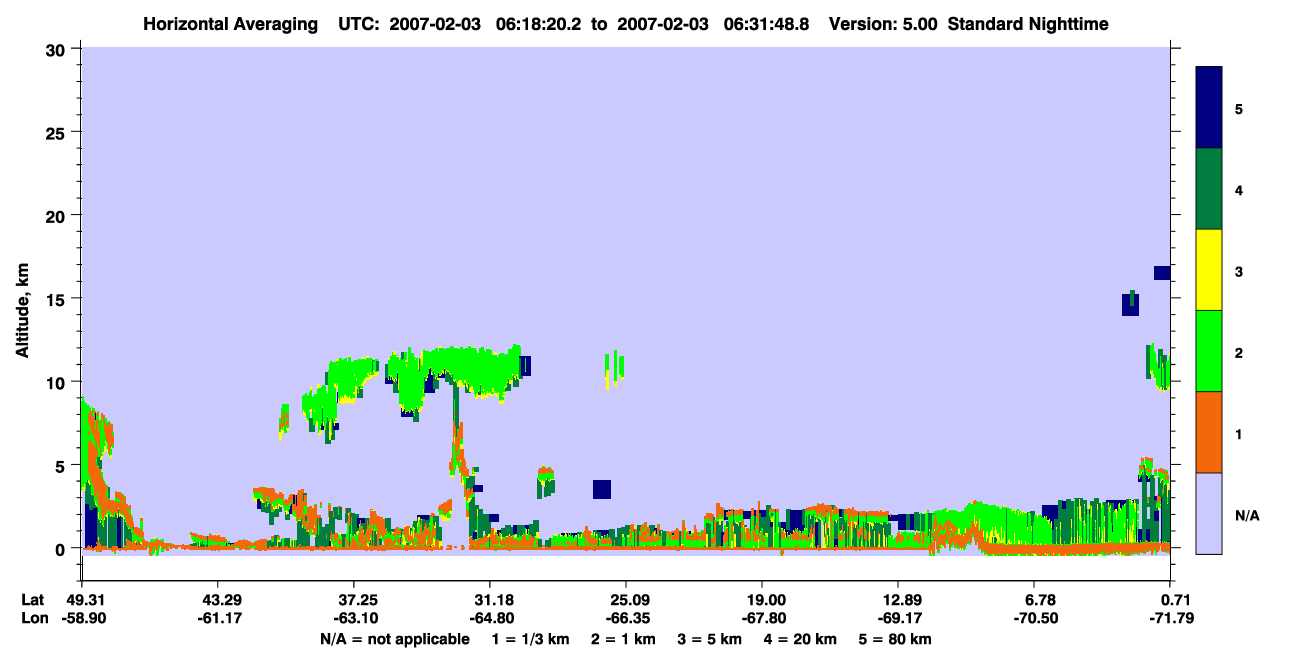Screen dimensions: 1300x667
Task: Click the color bar label 'N/A'
Action: click(x=1246, y=516)
